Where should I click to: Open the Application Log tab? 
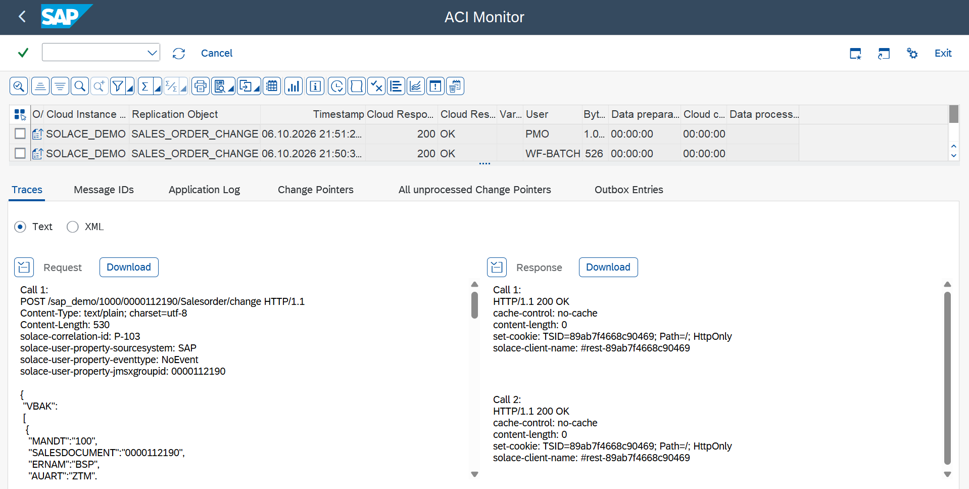coord(204,190)
